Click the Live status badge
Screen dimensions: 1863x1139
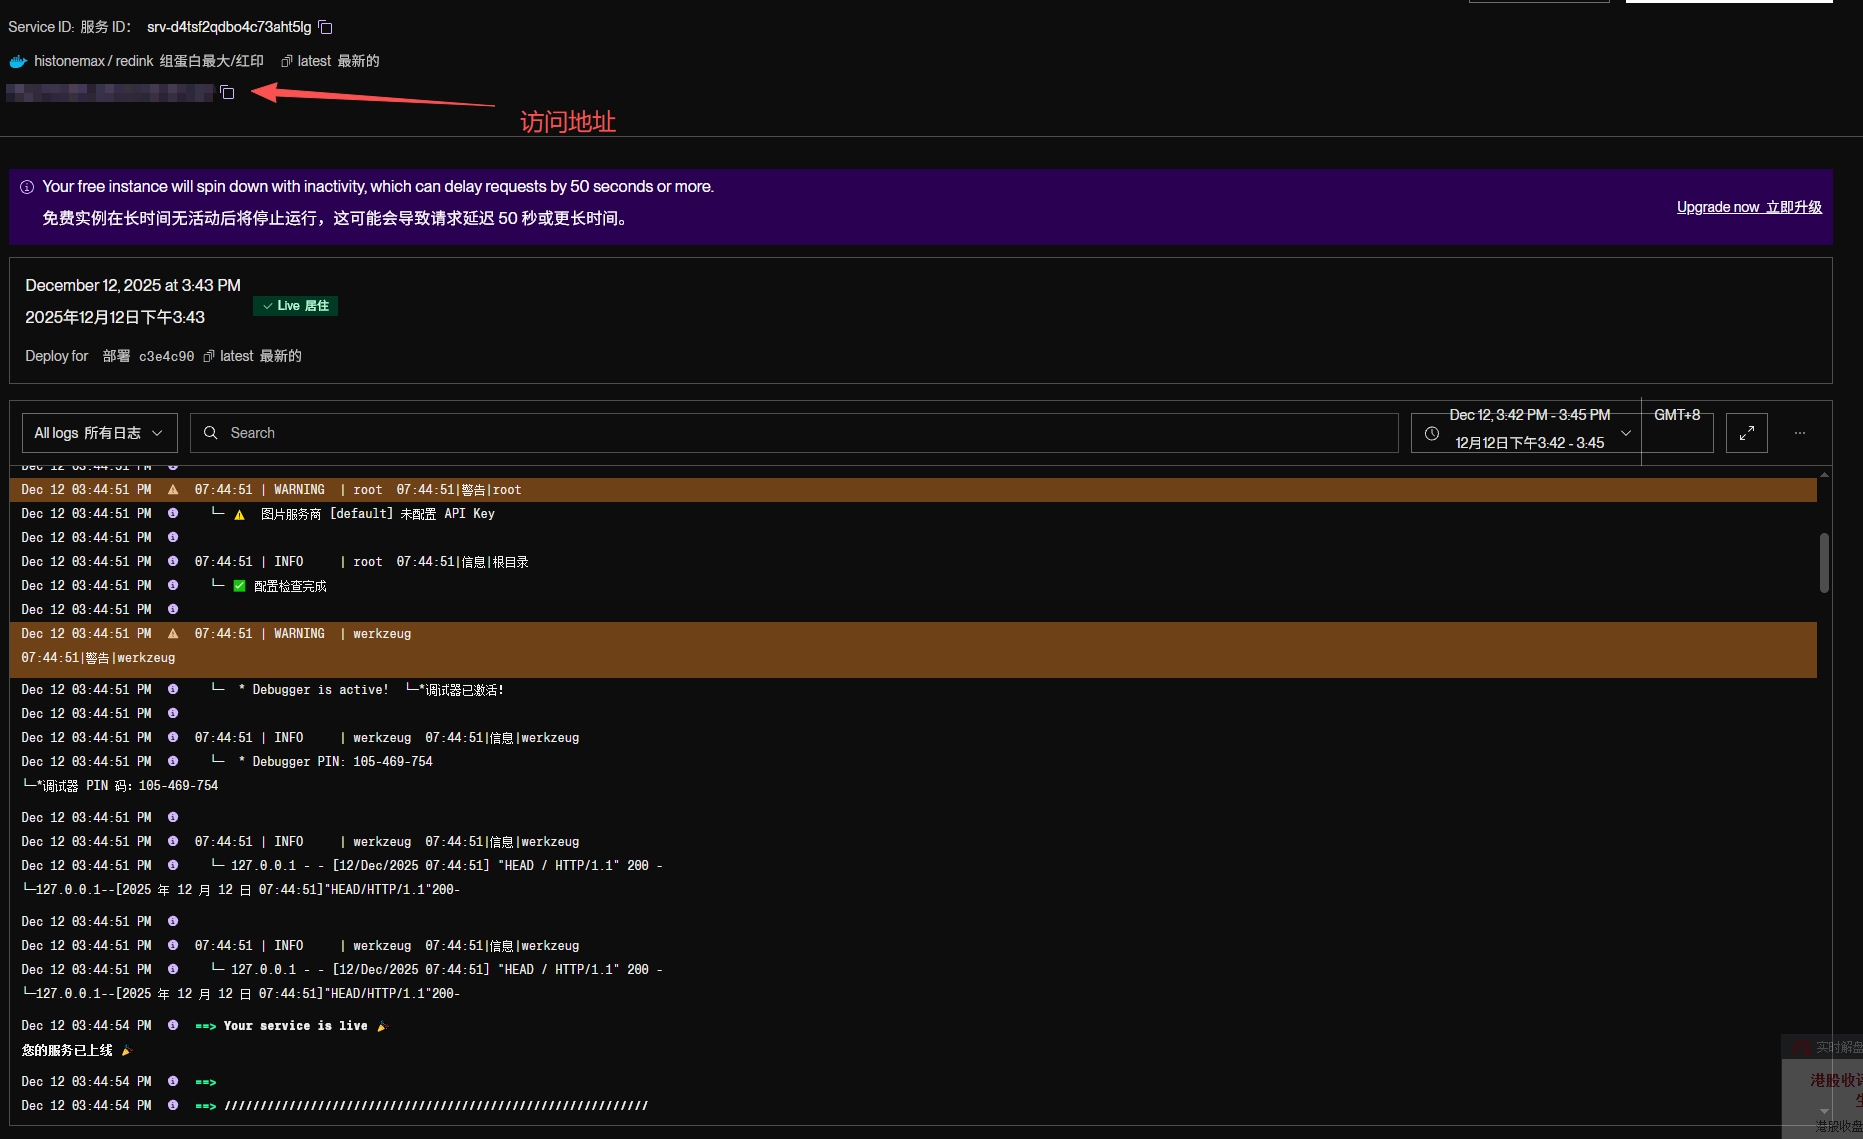point(295,306)
